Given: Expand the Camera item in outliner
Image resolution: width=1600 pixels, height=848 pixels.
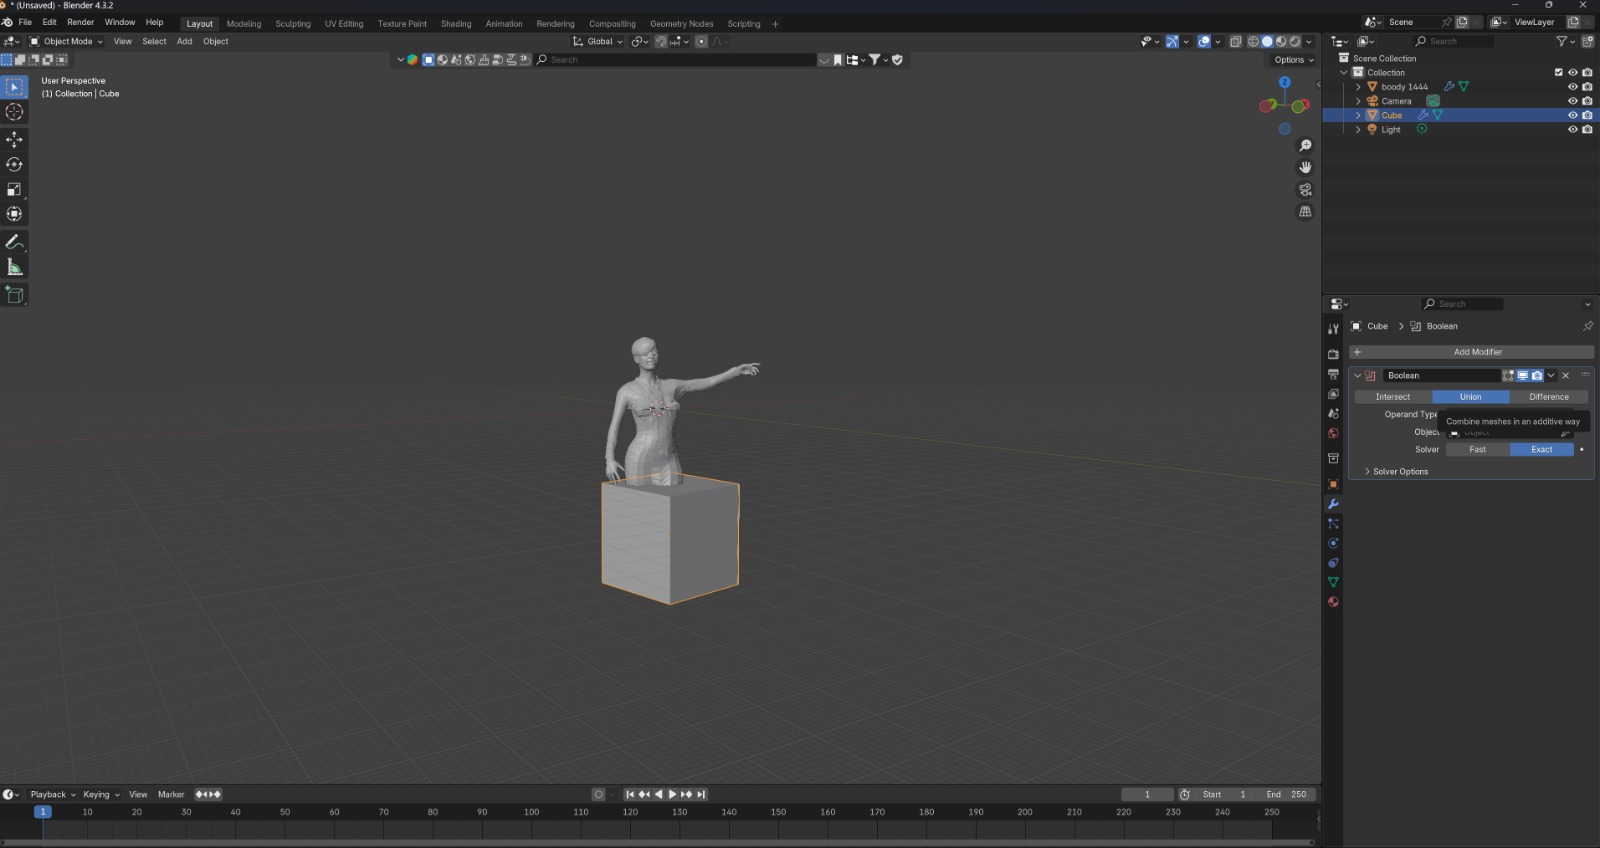Looking at the screenshot, I should (1358, 101).
